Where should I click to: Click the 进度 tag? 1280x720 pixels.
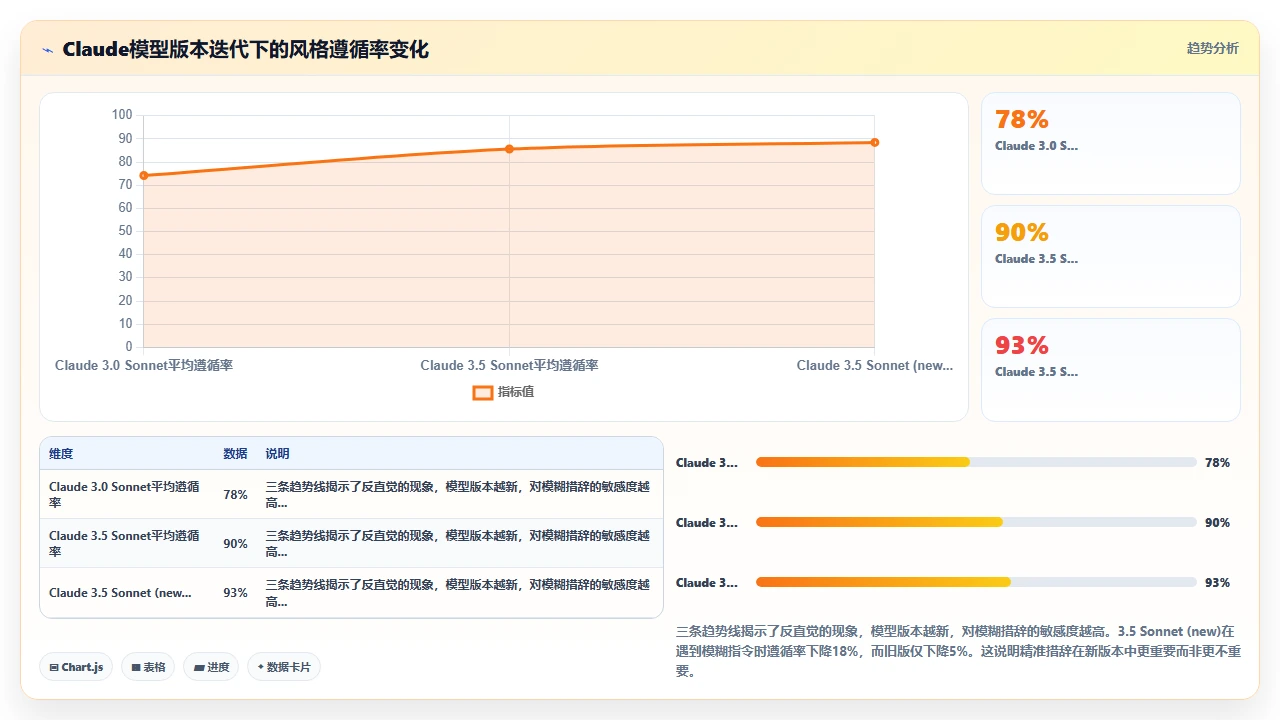pos(211,667)
